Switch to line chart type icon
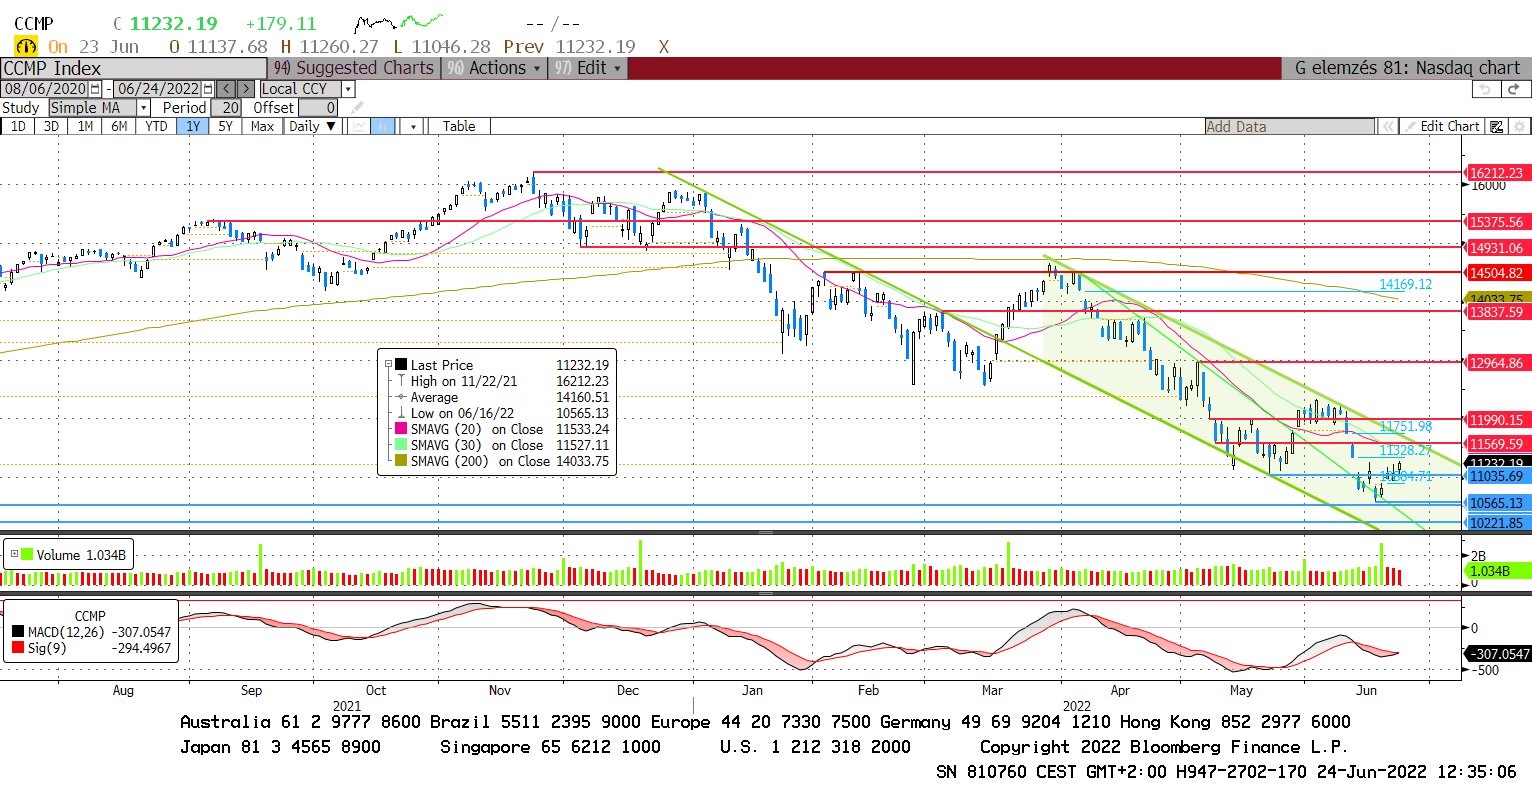The image size is (1532, 801). click(359, 126)
